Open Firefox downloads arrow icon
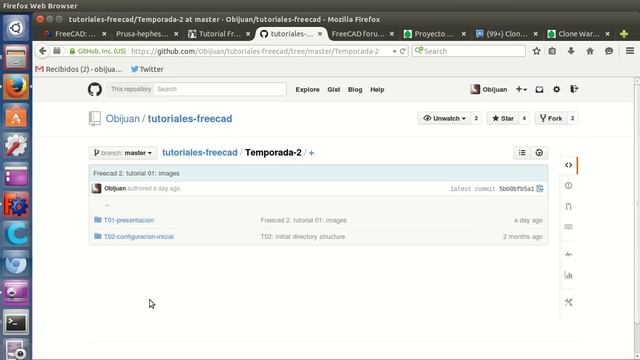Viewport: 640px width, 360px height. pyautogui.click(x=571, y=51)
